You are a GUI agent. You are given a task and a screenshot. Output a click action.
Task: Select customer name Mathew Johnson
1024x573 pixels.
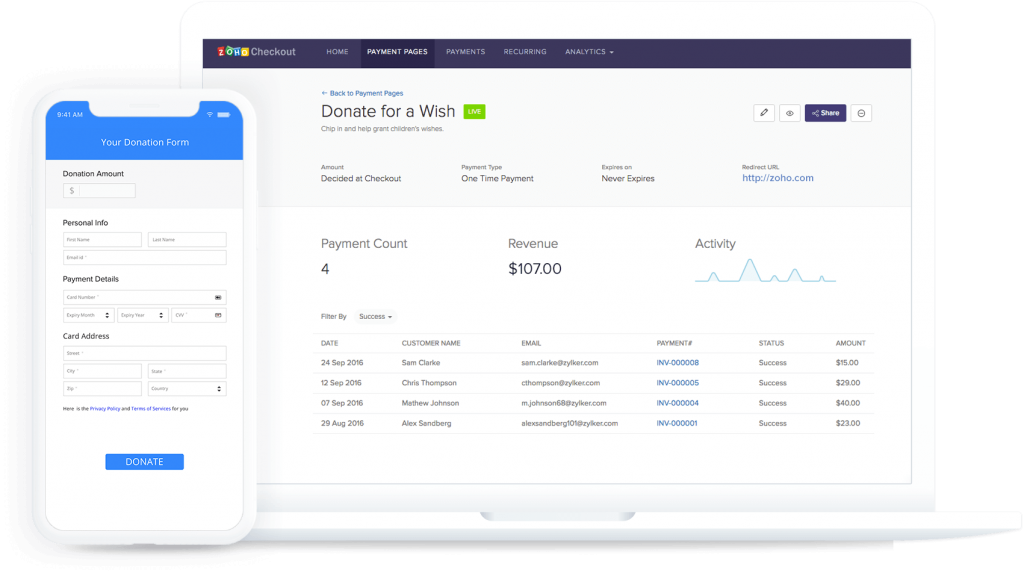(430, 403)
